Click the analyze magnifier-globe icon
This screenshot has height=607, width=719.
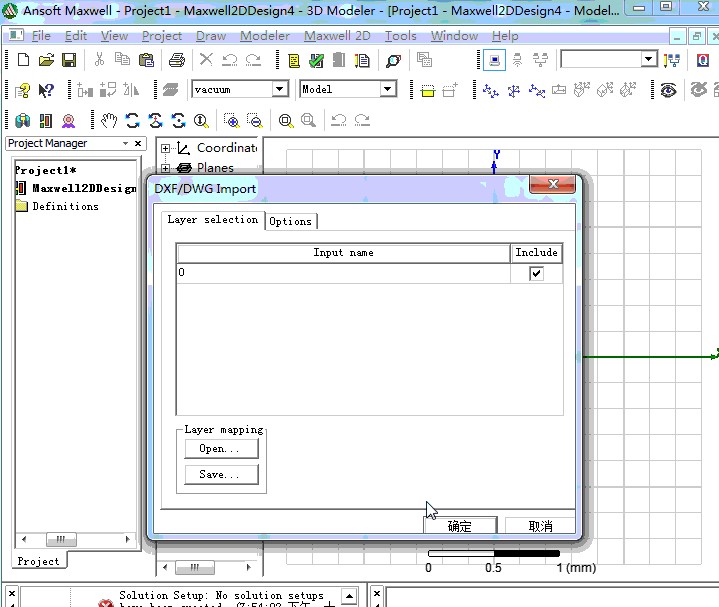point(393,60)
